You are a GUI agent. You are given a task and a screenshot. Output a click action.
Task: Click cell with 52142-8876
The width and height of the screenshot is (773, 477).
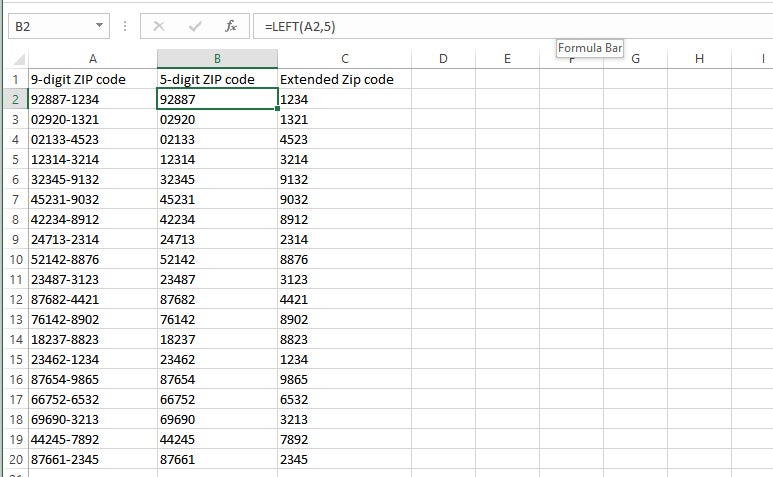[x=93, y=260]
